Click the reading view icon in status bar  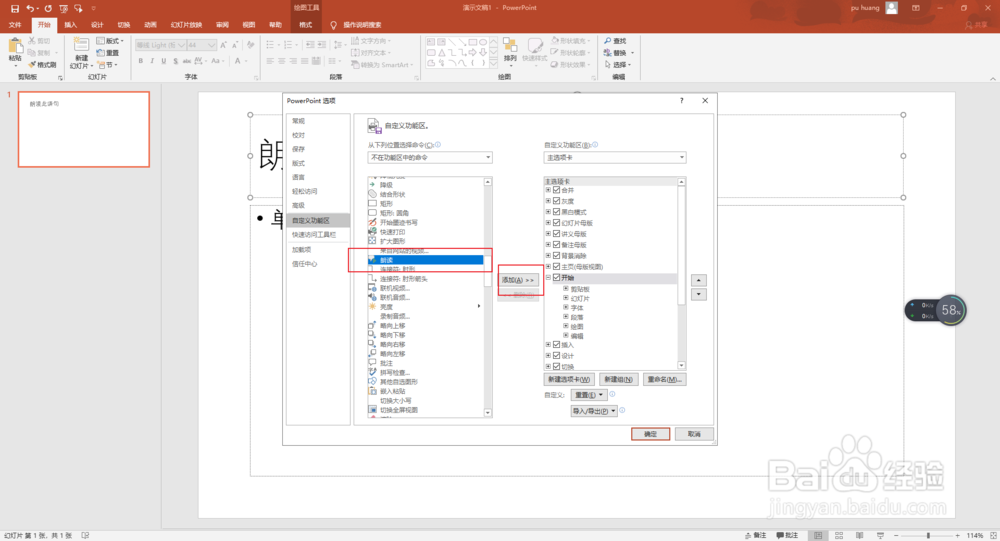point(860,535)
